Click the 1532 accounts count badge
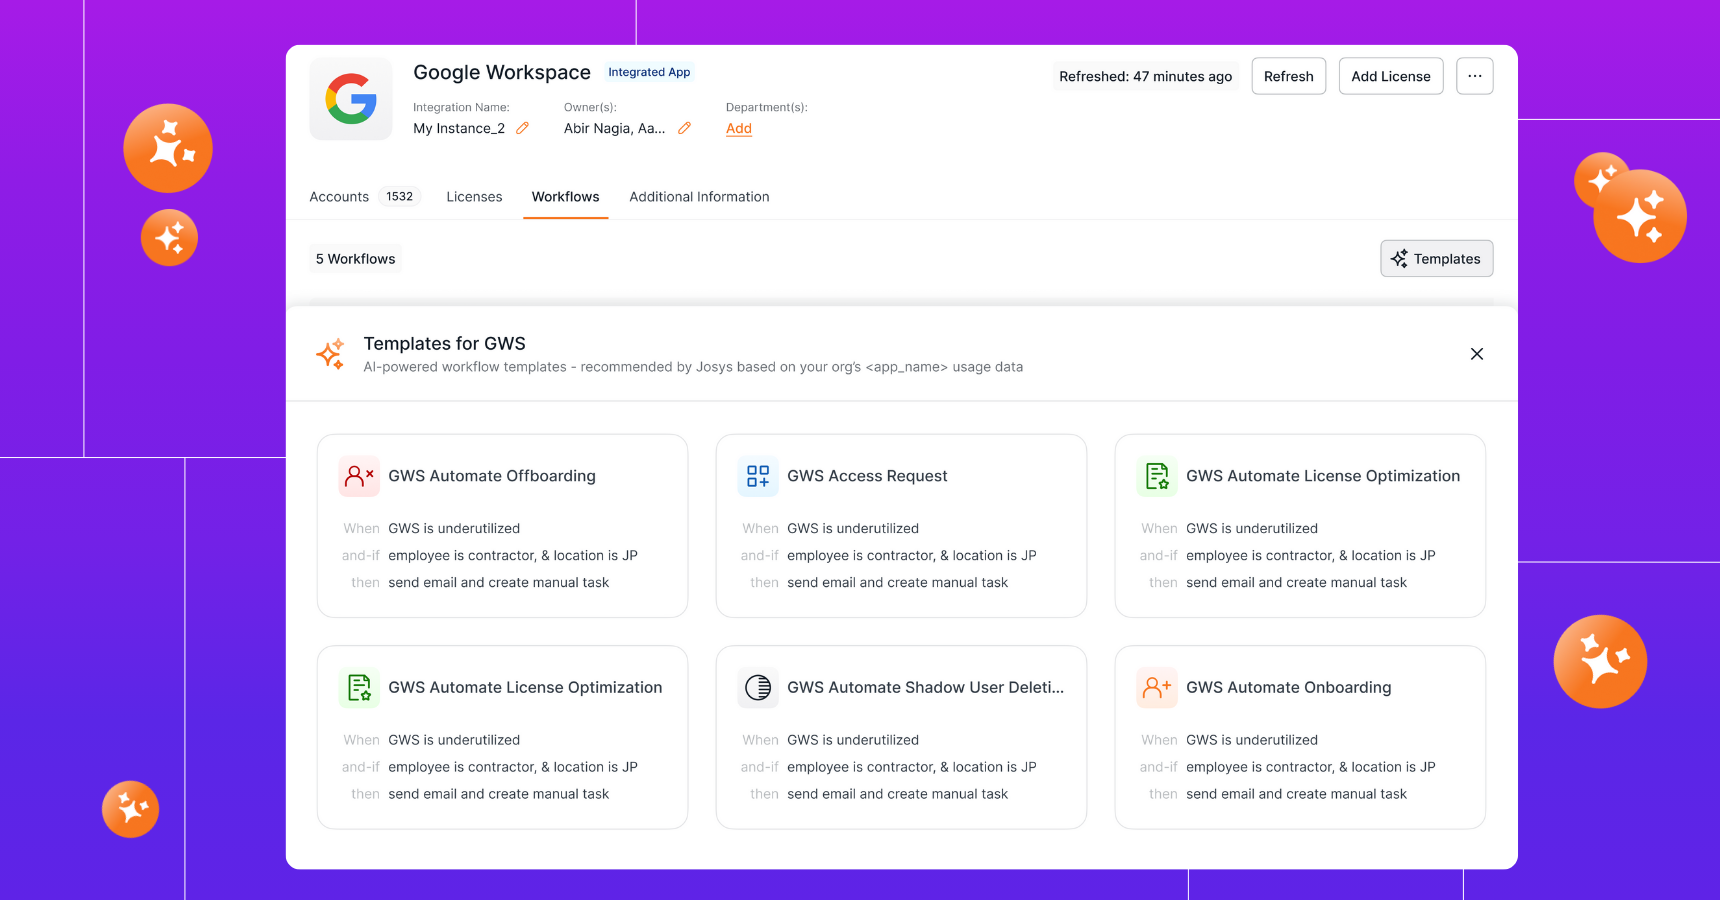Screen dimensions: 1720x900 point(400,197)
